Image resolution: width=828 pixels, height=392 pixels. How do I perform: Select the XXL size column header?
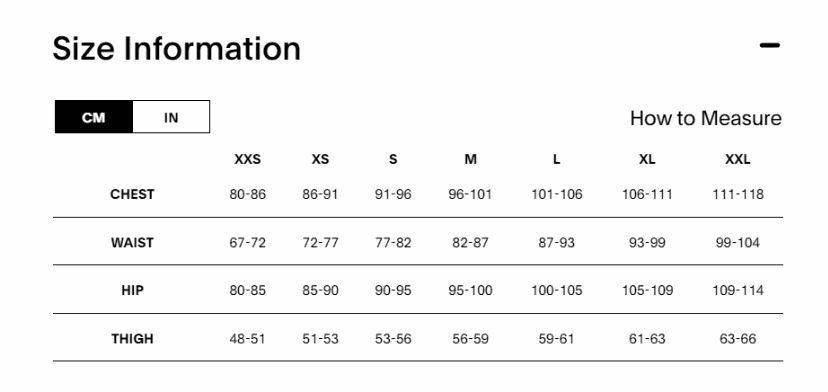[x=738, y=159]
